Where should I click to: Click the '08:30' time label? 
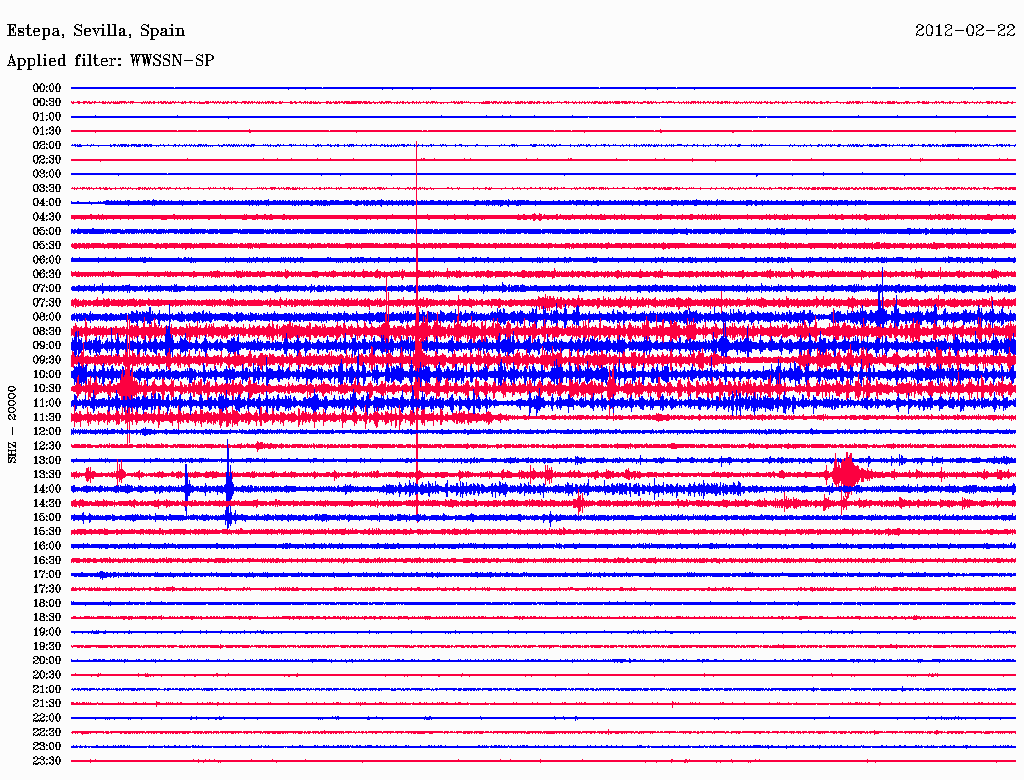pos(46,331)
